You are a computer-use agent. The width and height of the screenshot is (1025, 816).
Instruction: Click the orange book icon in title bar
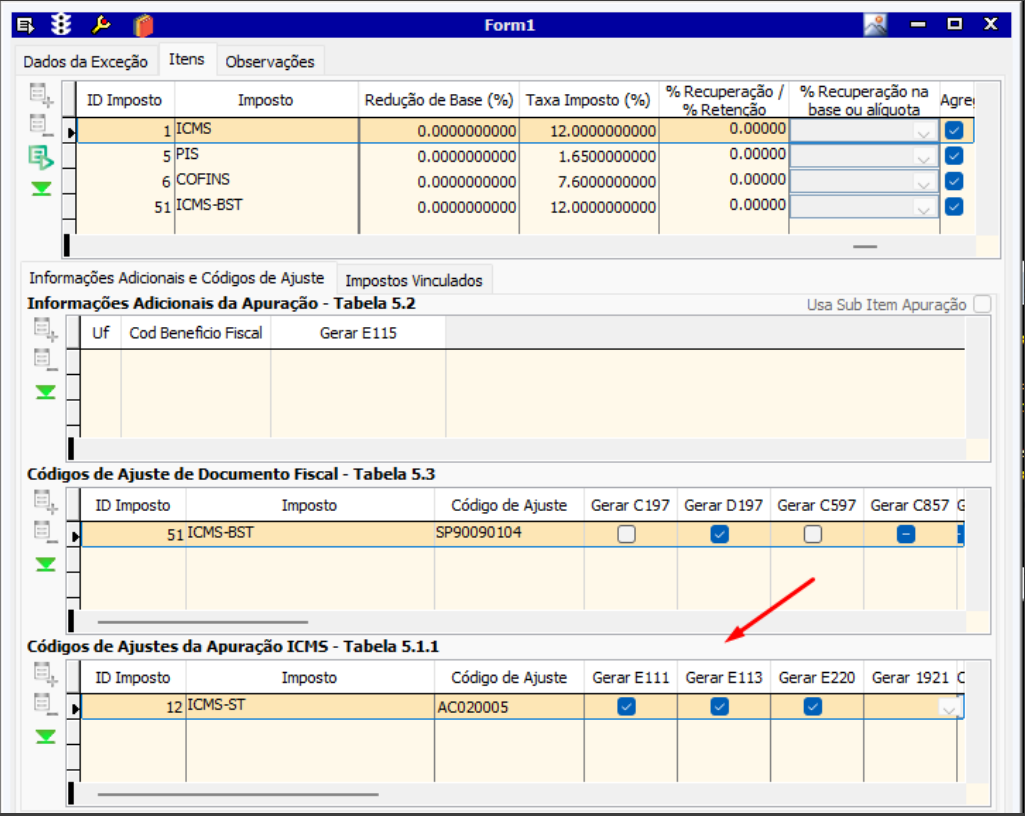pyautogui.click(x=143, y=24)
